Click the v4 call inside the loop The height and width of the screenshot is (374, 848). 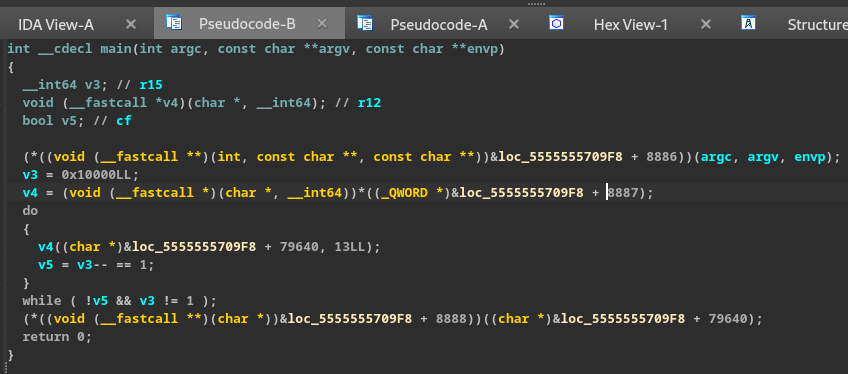pyautogui.click(x=46, y=246)
